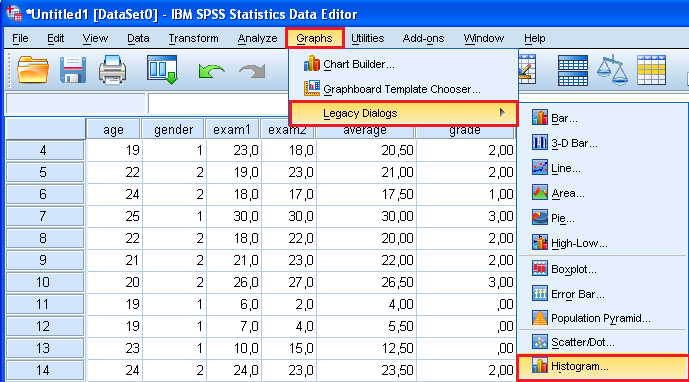This screenshot has width=689, height=382.
Task: Click the Boxplot icon
Action: click(540, 268)
